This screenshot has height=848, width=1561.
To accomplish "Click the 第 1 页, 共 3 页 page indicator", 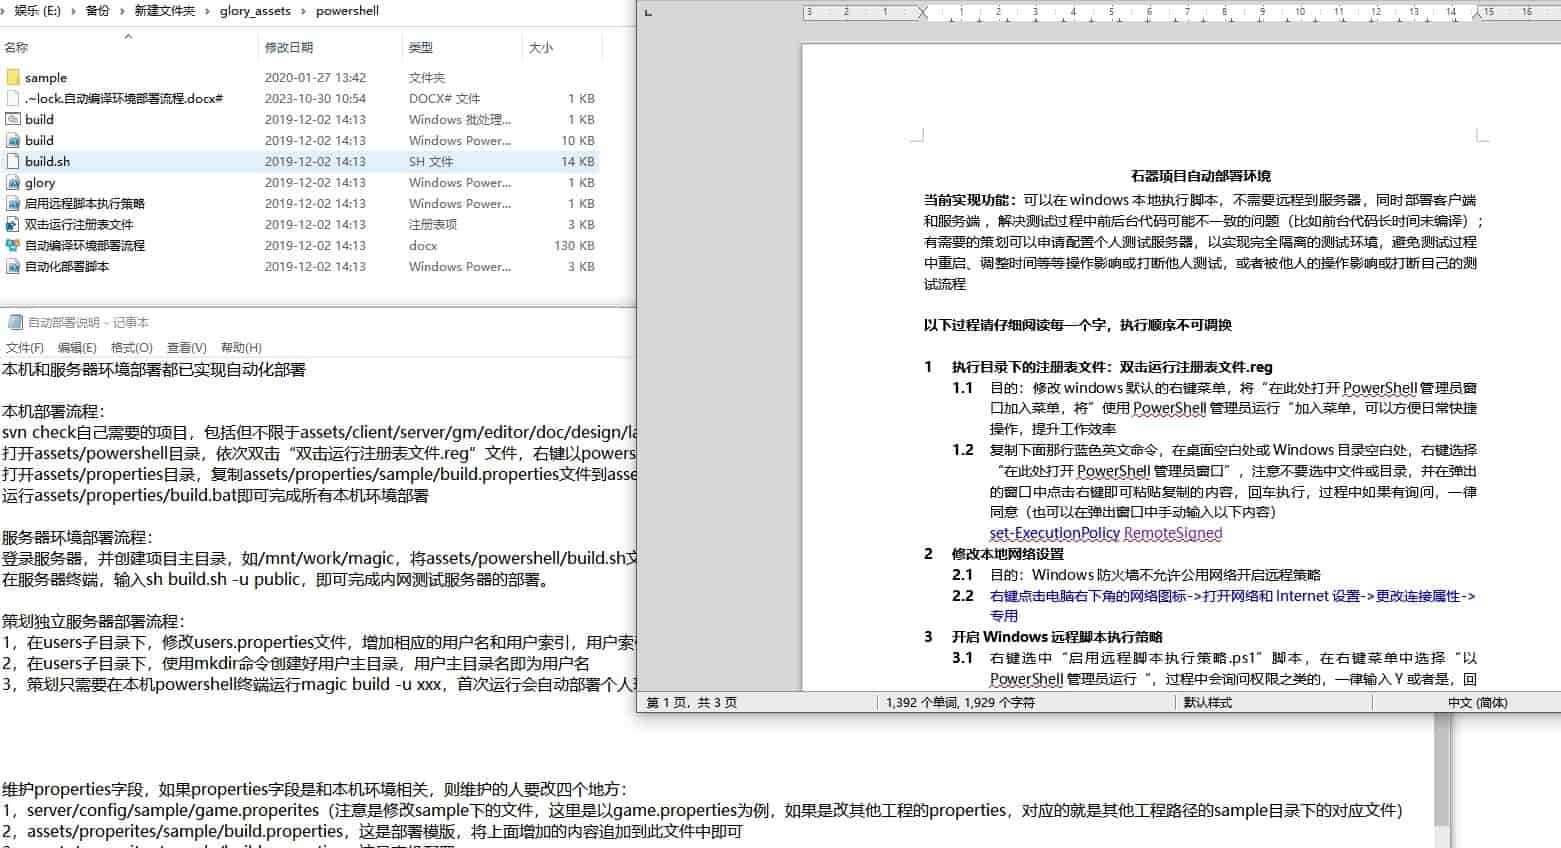I will [x=692, y=703].
